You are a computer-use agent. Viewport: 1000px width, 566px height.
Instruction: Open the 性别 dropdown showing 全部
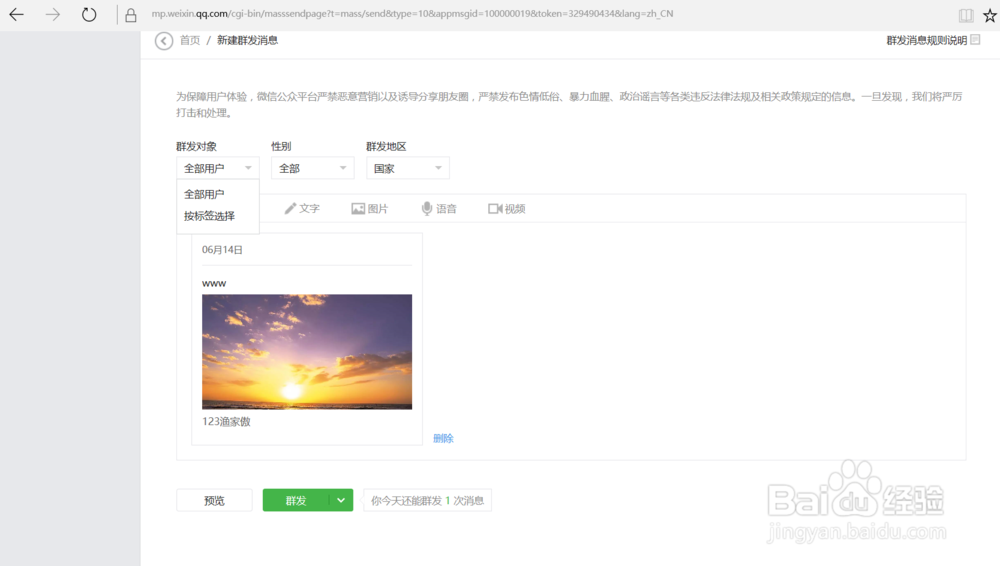(x=312, y=168)
